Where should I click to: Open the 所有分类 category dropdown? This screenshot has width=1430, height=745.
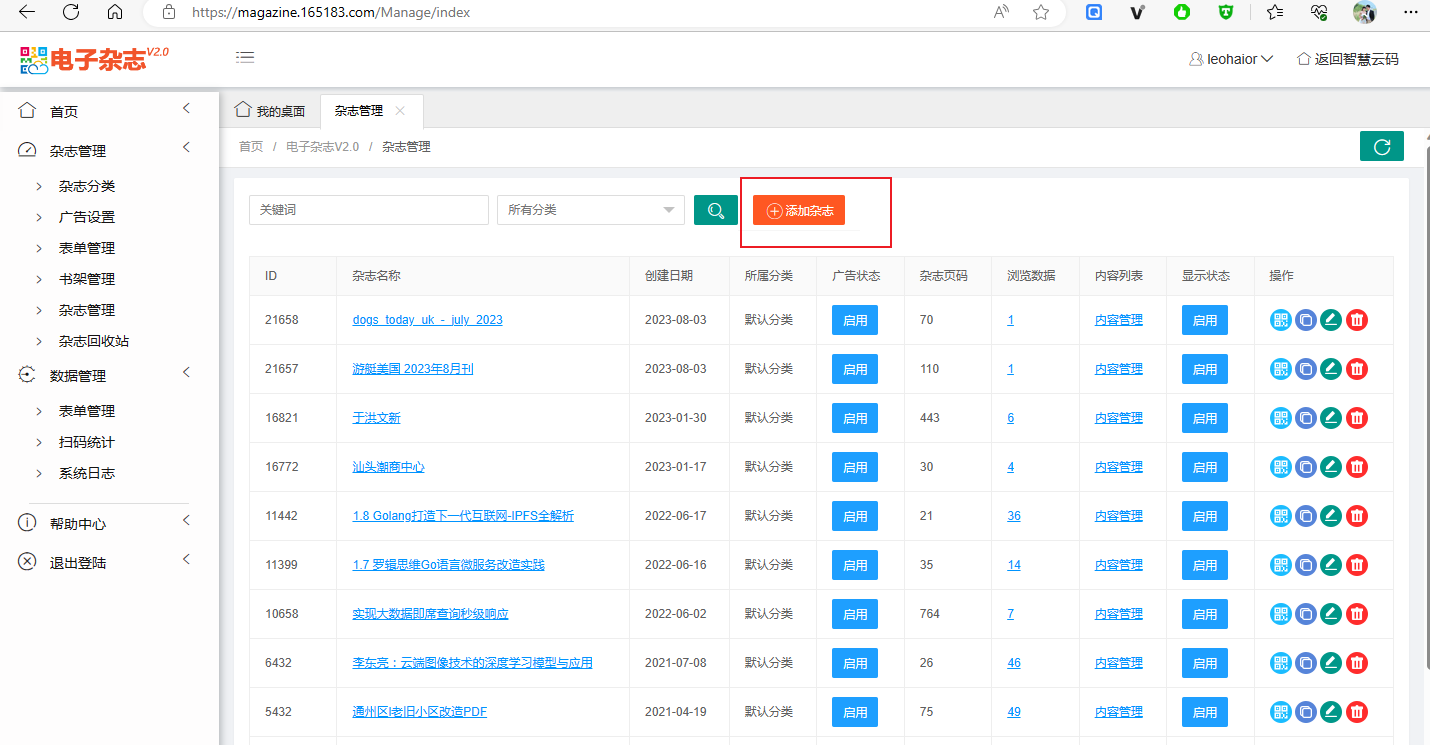pos(590,210)
